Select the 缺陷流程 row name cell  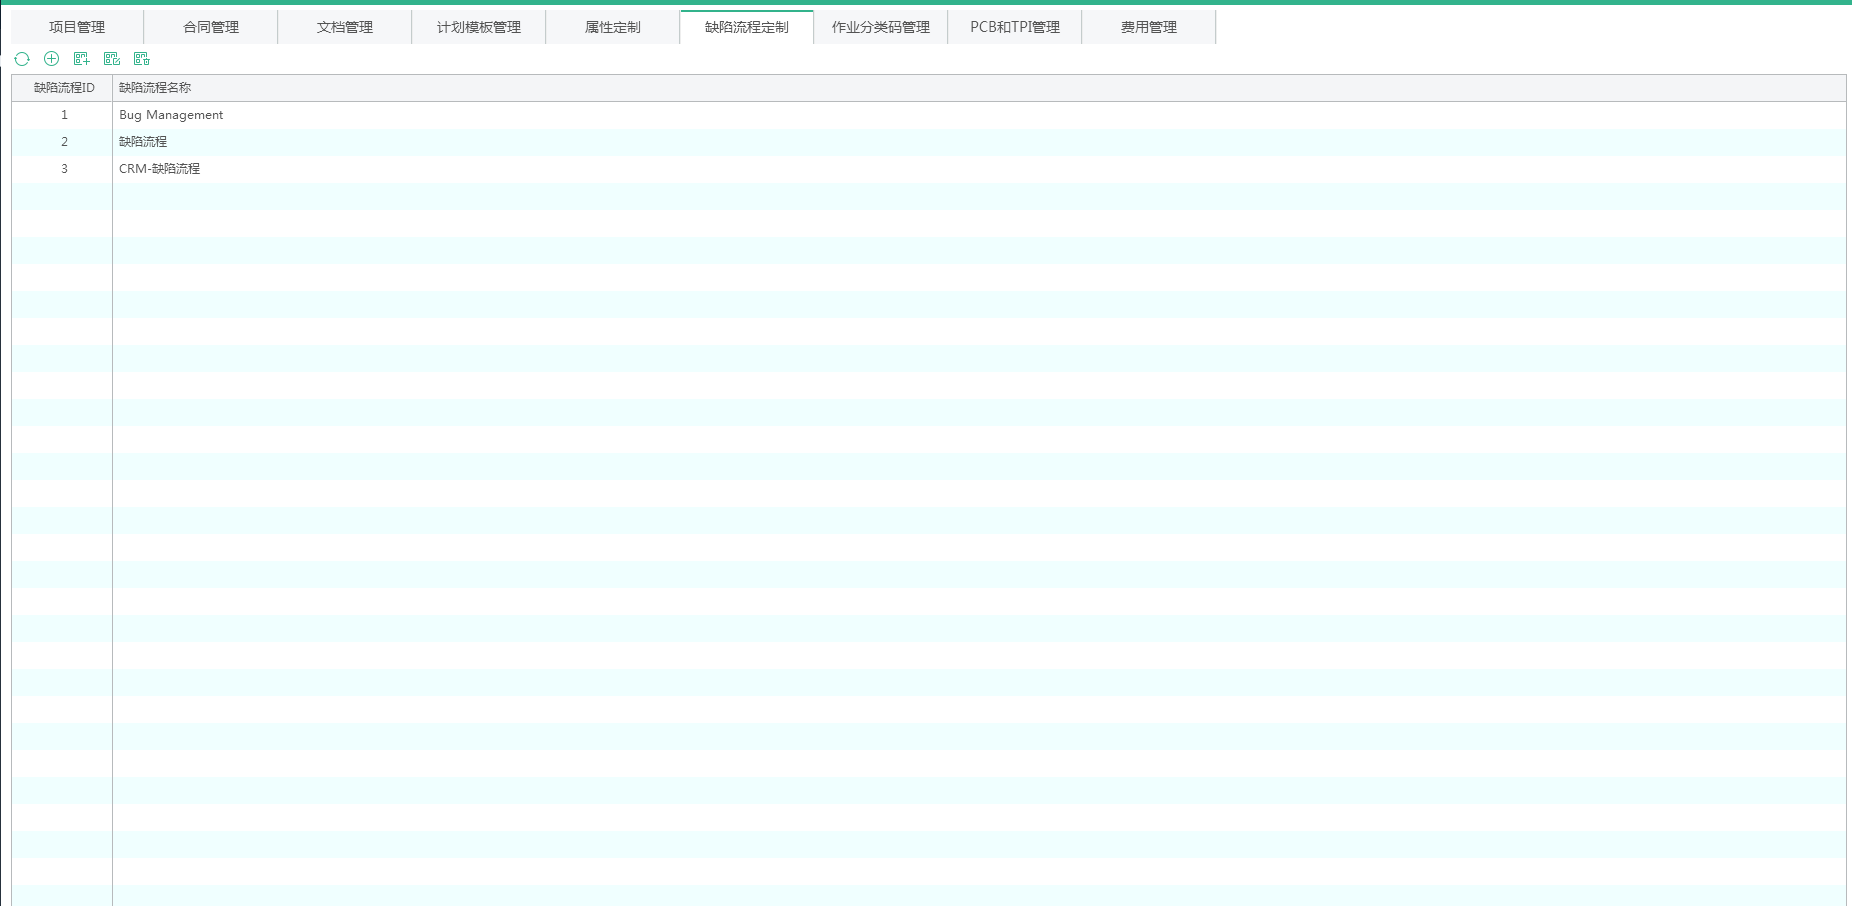point(979,142)
